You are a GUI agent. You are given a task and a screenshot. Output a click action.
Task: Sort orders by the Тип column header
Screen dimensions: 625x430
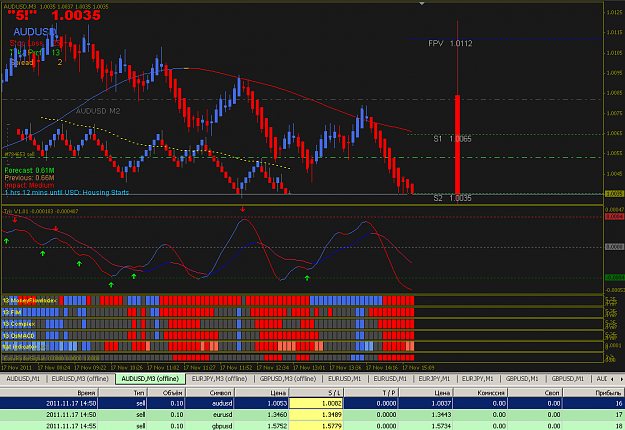(123, 393)
